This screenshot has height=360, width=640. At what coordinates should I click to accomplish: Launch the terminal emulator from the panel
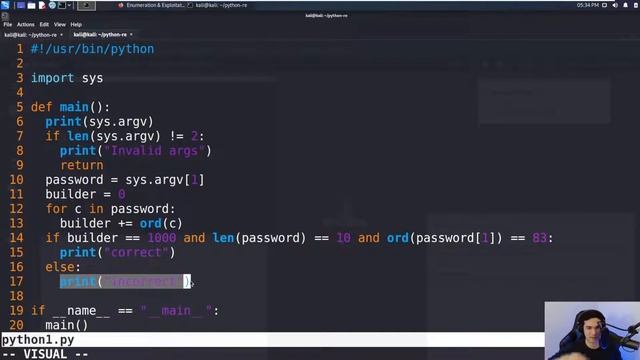pyautogui.click(x=62, y=5)
